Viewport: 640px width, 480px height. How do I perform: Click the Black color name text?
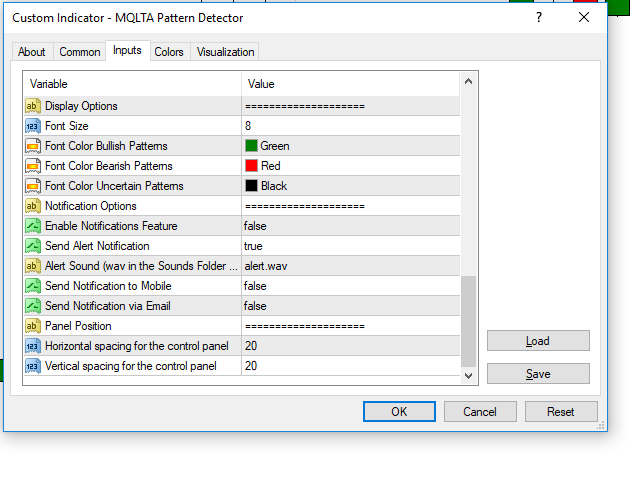274,186
